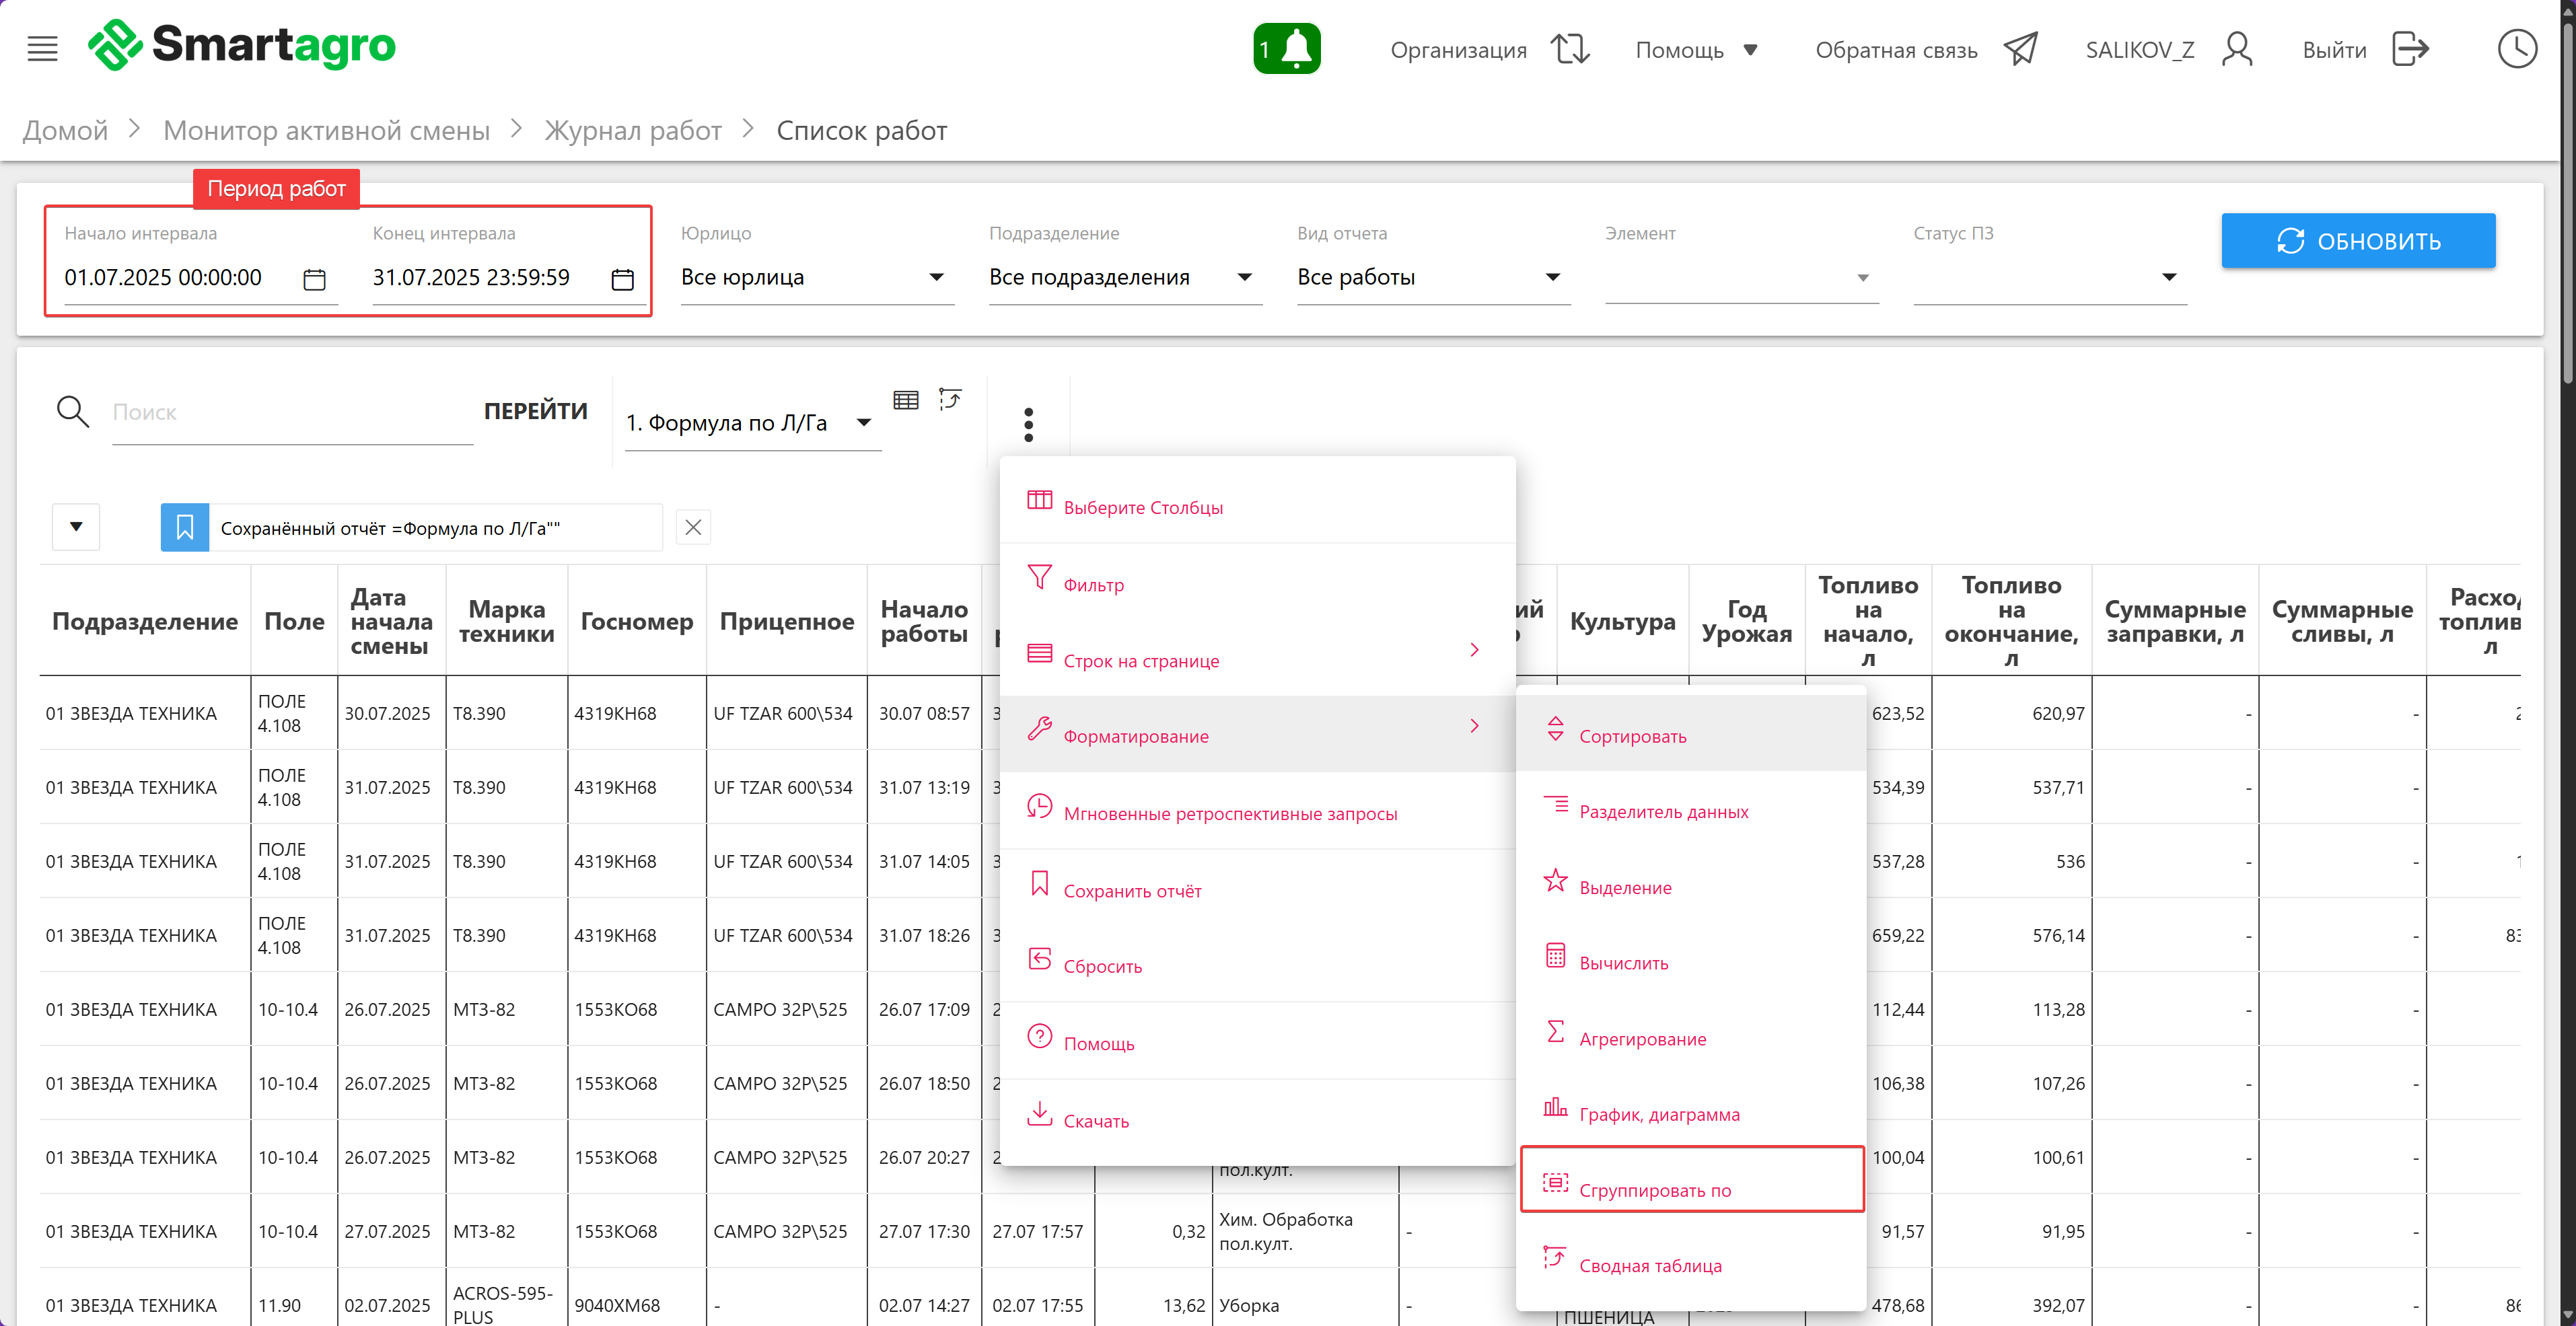Image resolution: width=2576 pixels, height=1326 pixels.
Task: Click the ПЕРЕЙТИ button
Action: click(x=535, y=411)
